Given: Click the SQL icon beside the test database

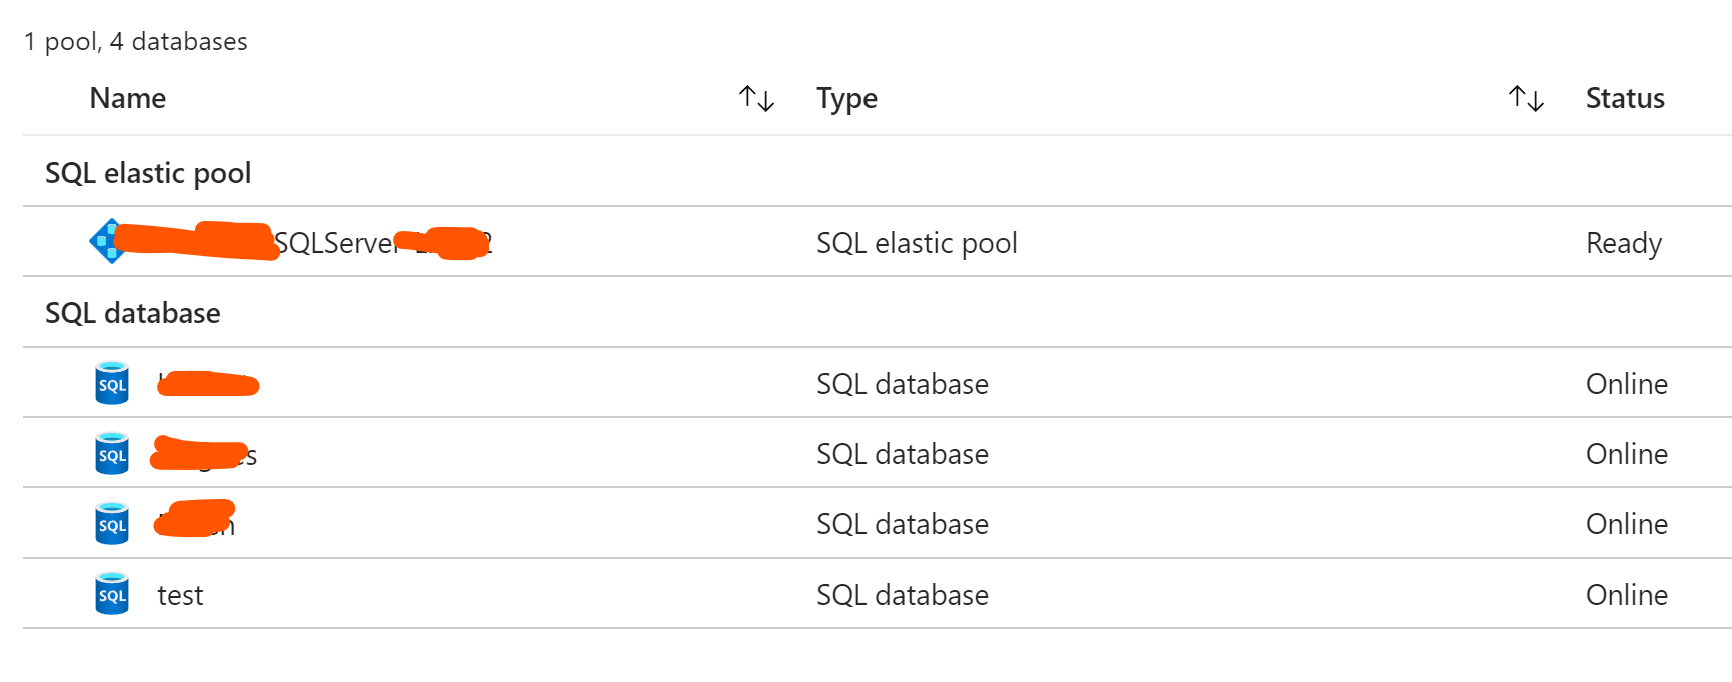Looking at the screenshot, I should (112, 594).
